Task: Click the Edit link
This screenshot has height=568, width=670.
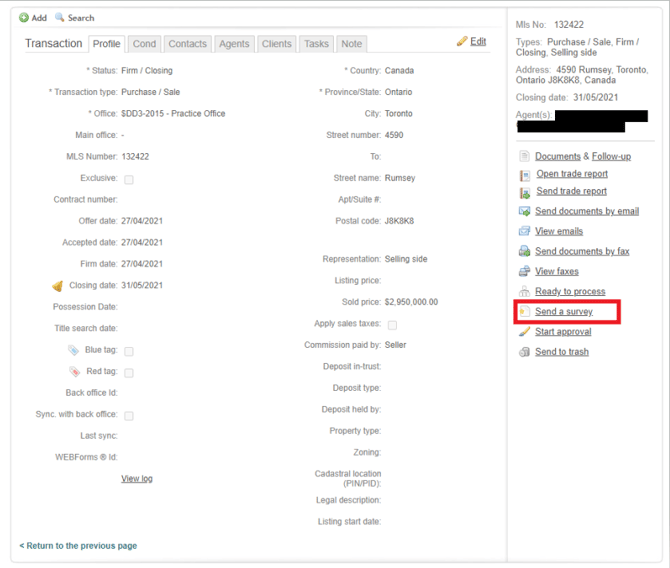Action: click(x=478, y=41)
